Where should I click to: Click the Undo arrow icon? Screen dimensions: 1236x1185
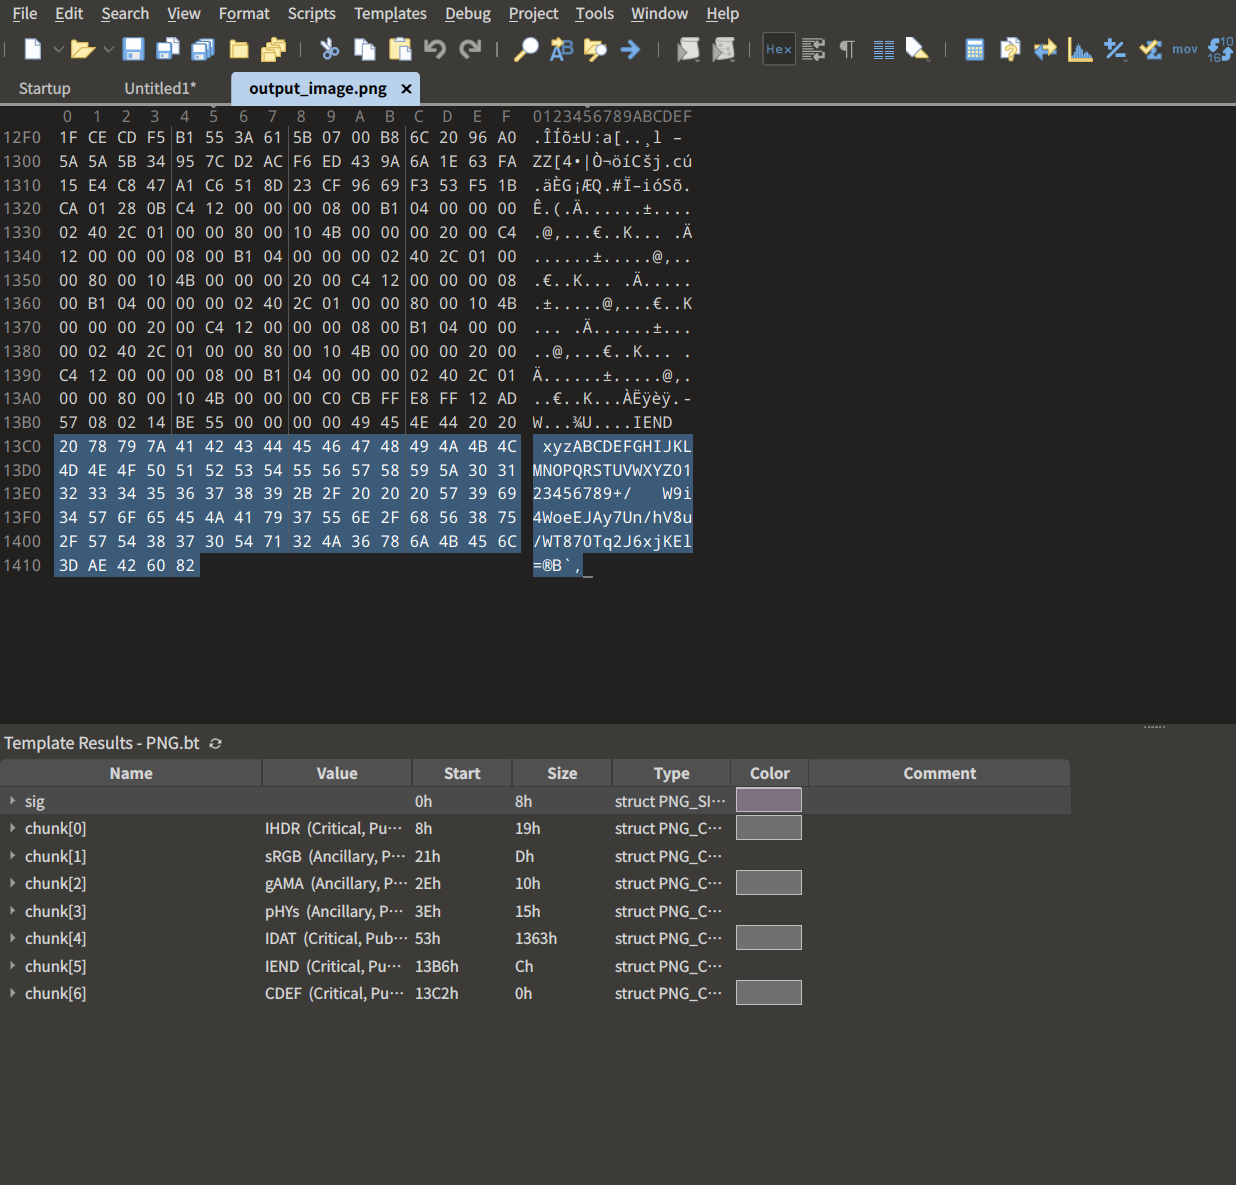434,49
